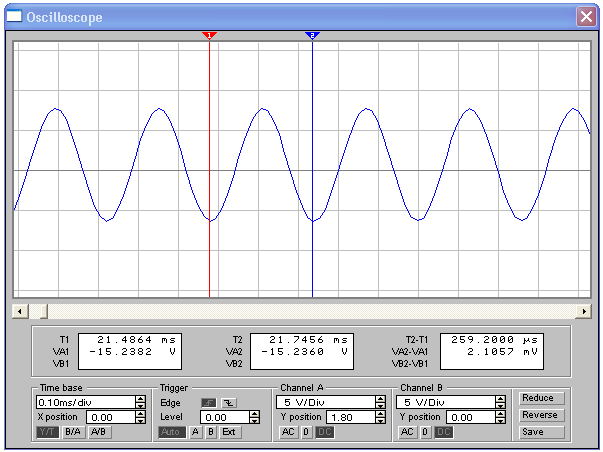Click the T2 value 21.7456 ms
This screenshot has height=452, width=603.
pyautogui.click(x=308, y=340)
